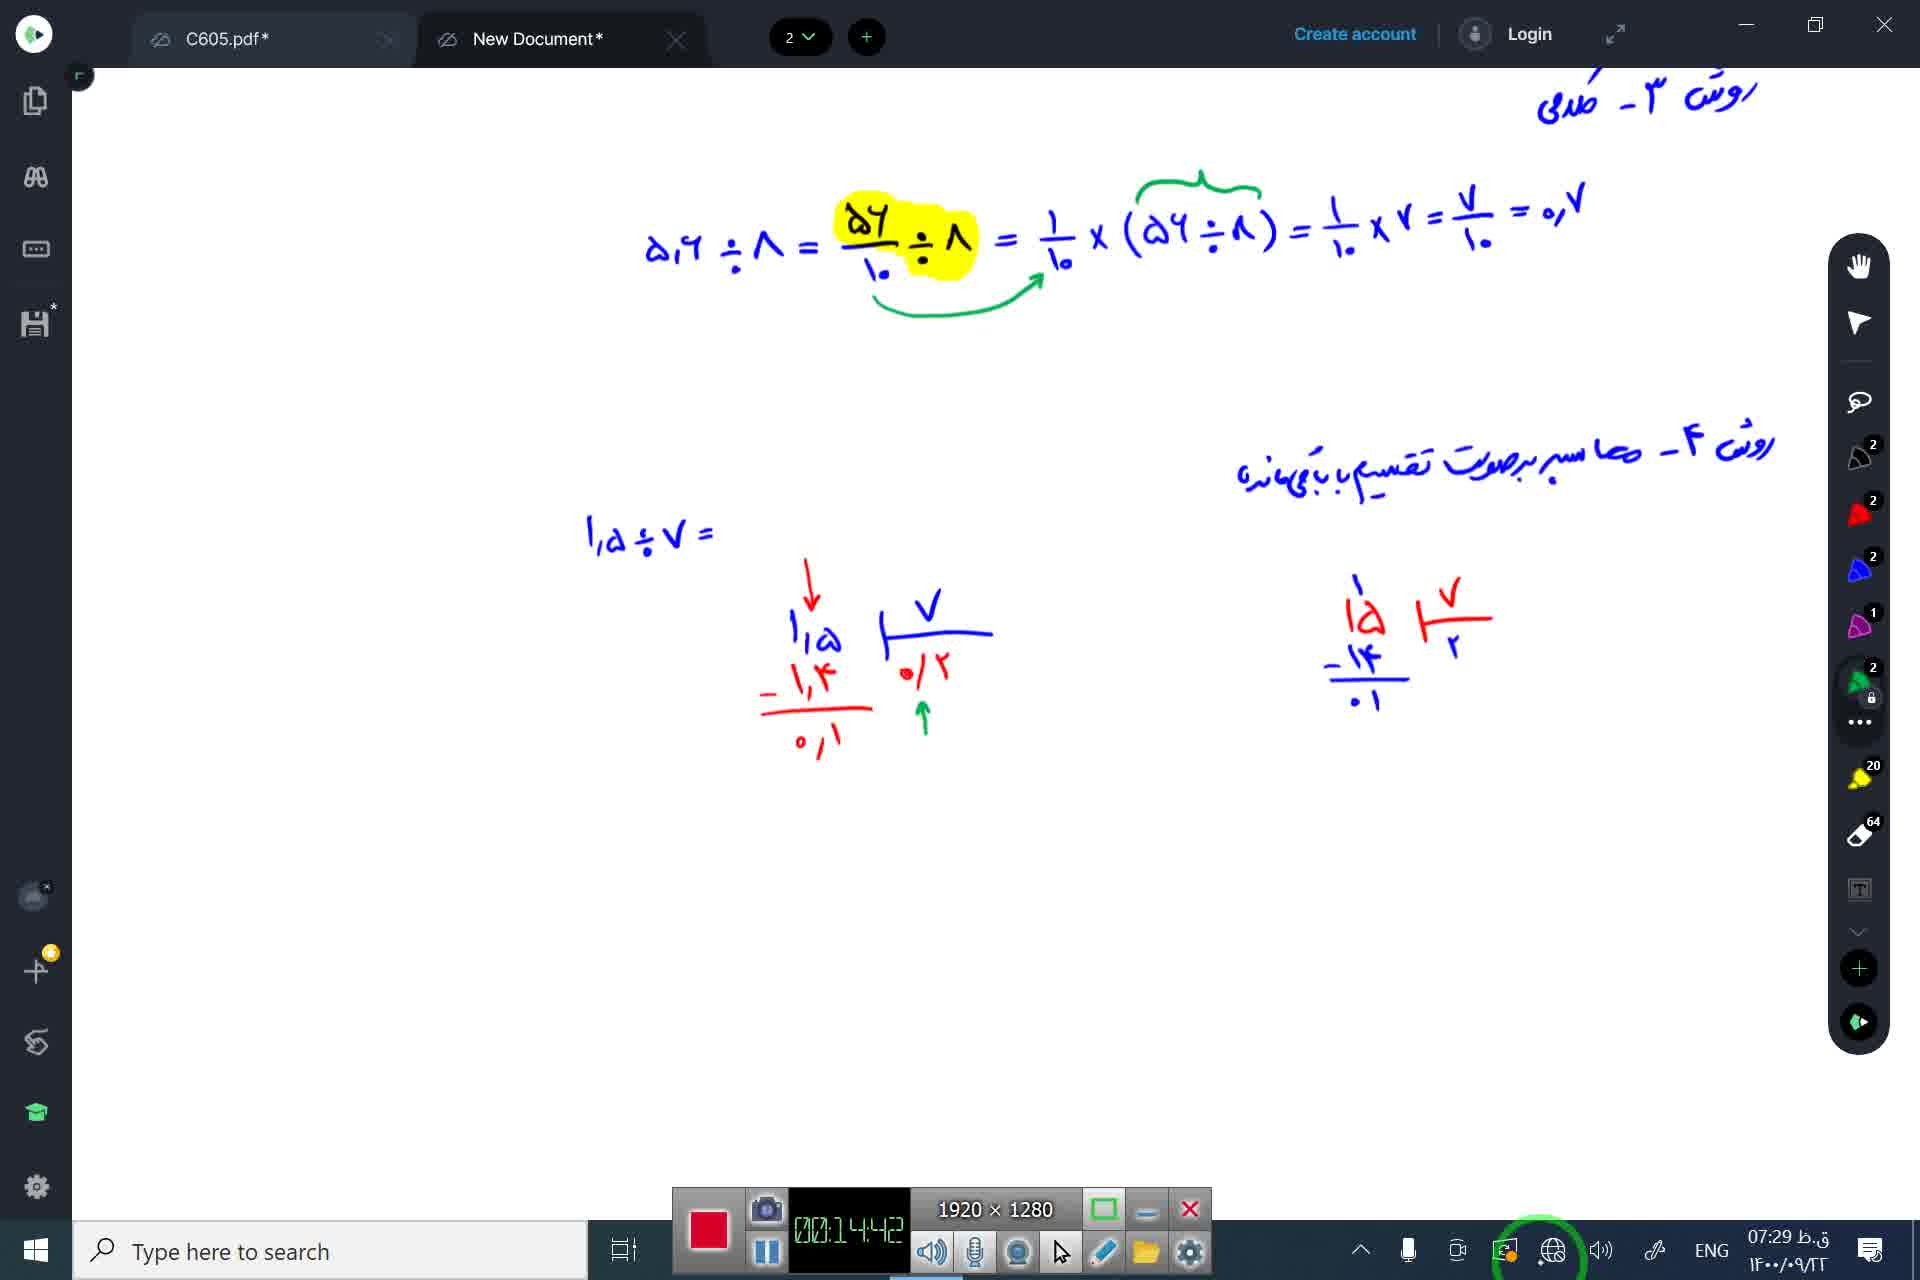The width and height of the screenshot is (1920, 1280).
Task: Open the Windows Start menu
Action: point(36,1250)
